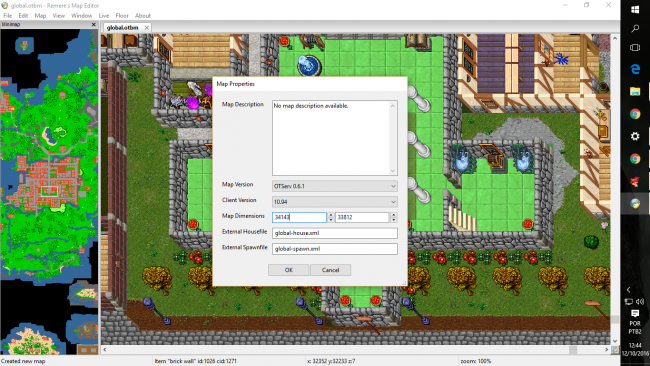Launch Microsoft Edge from the taskbar
This screenshot has width=650, height=366.
tap(635, 69)
